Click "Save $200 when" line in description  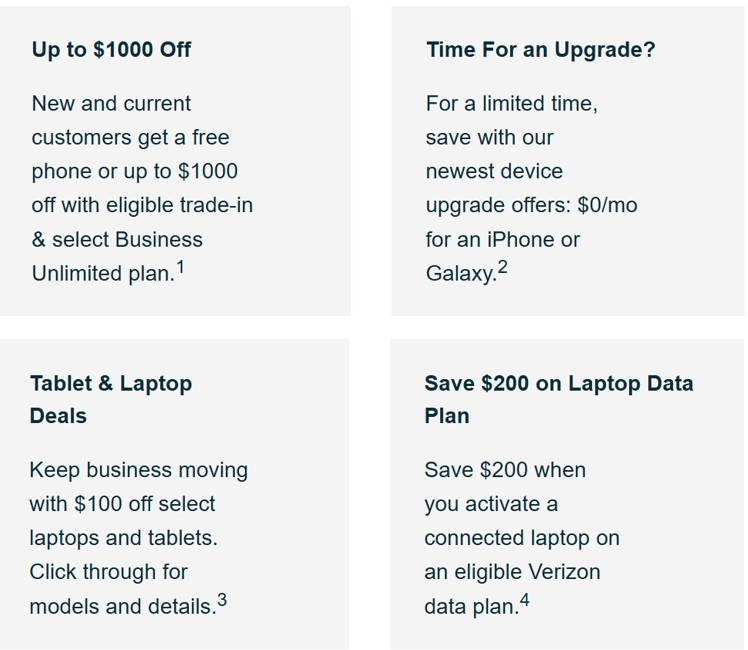pos(505,470)
